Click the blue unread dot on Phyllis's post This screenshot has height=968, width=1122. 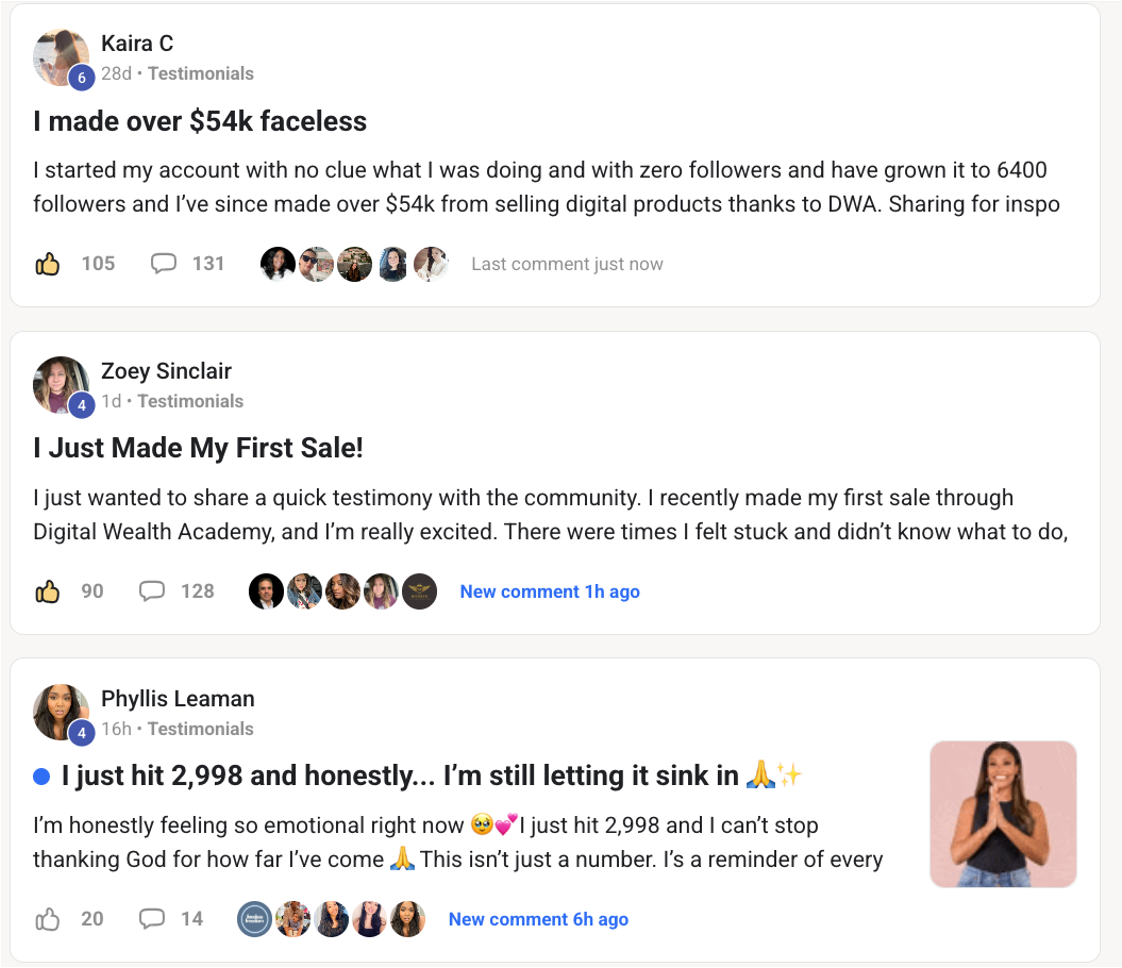point(42,776)
